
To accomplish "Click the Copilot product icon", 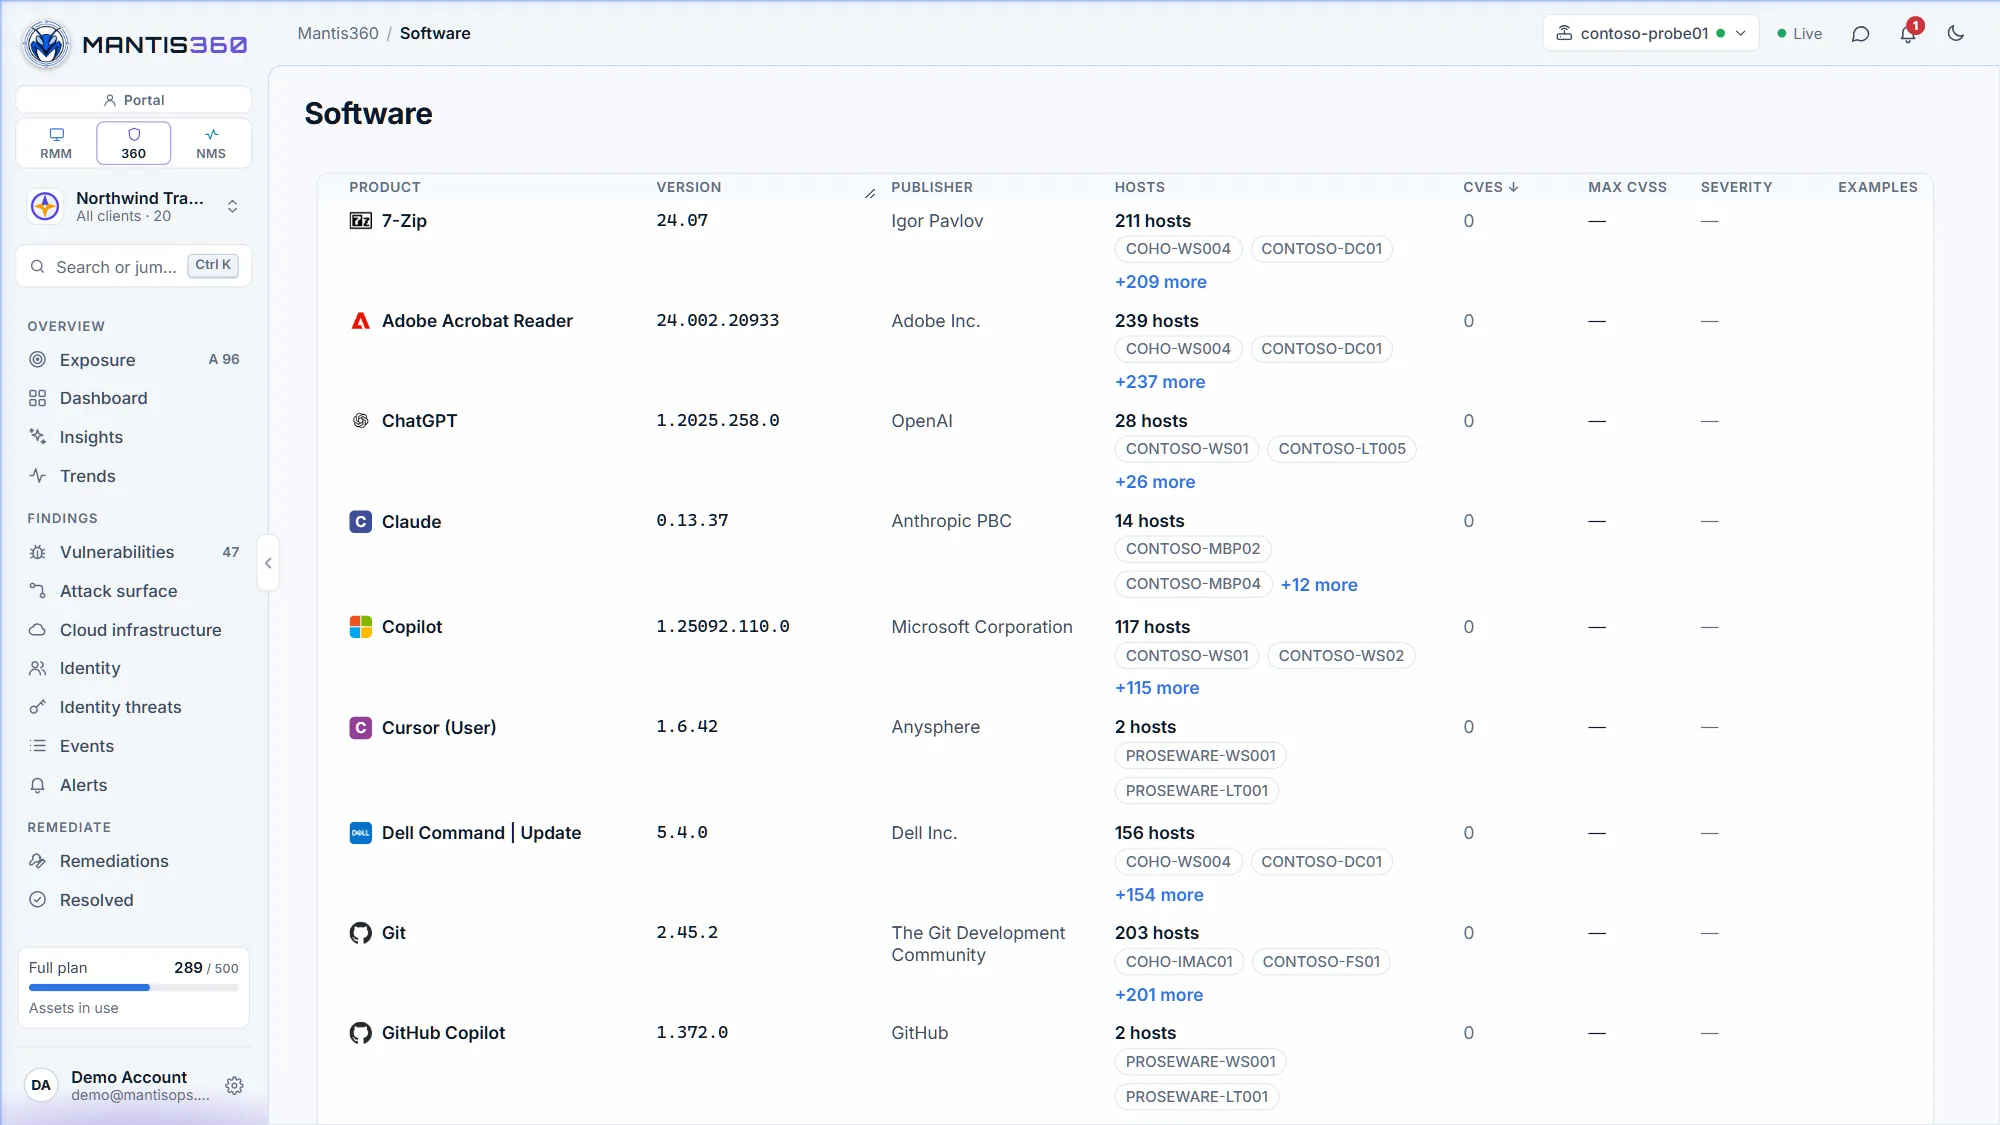I will click(361, 627).
